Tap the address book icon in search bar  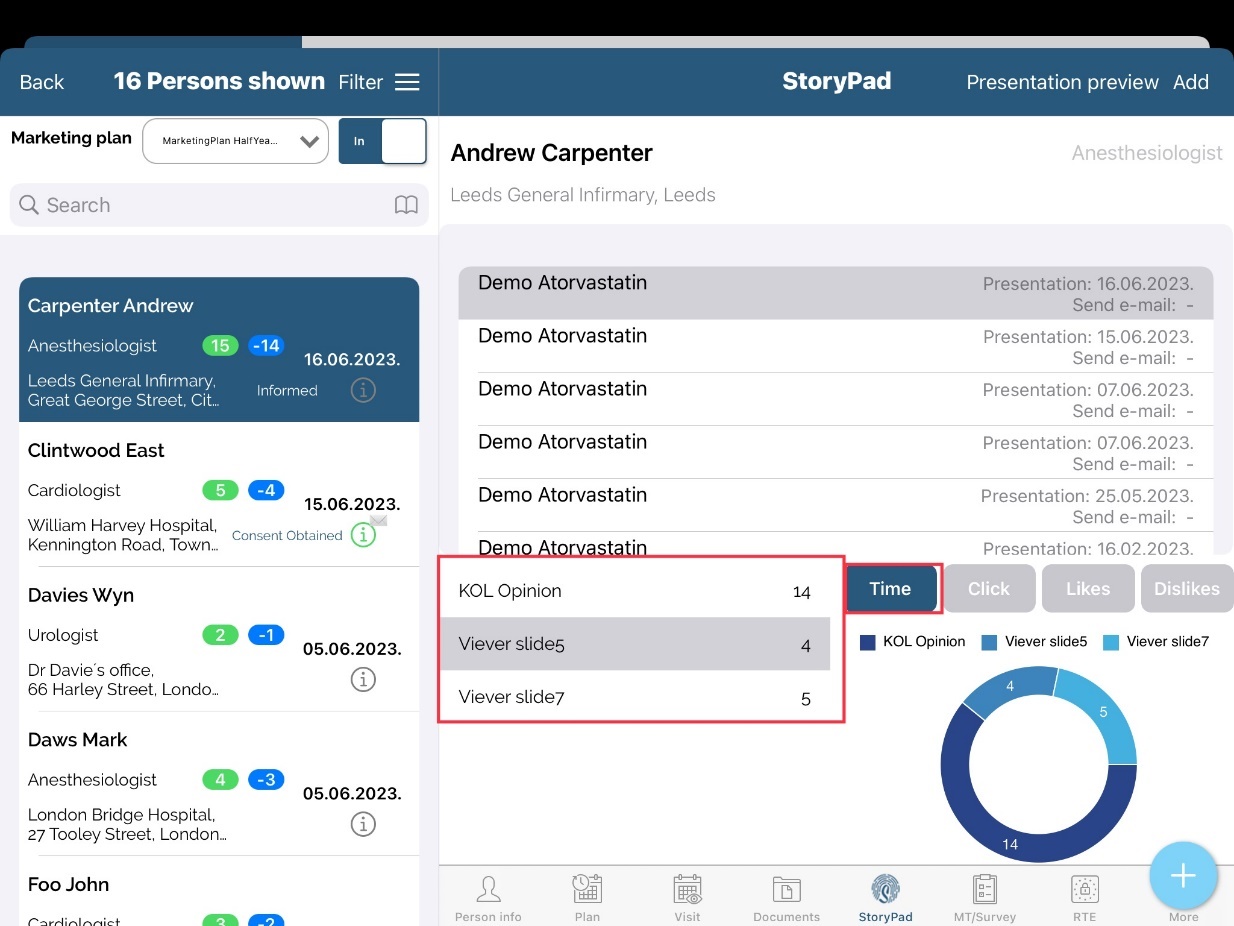coord(406,205)
